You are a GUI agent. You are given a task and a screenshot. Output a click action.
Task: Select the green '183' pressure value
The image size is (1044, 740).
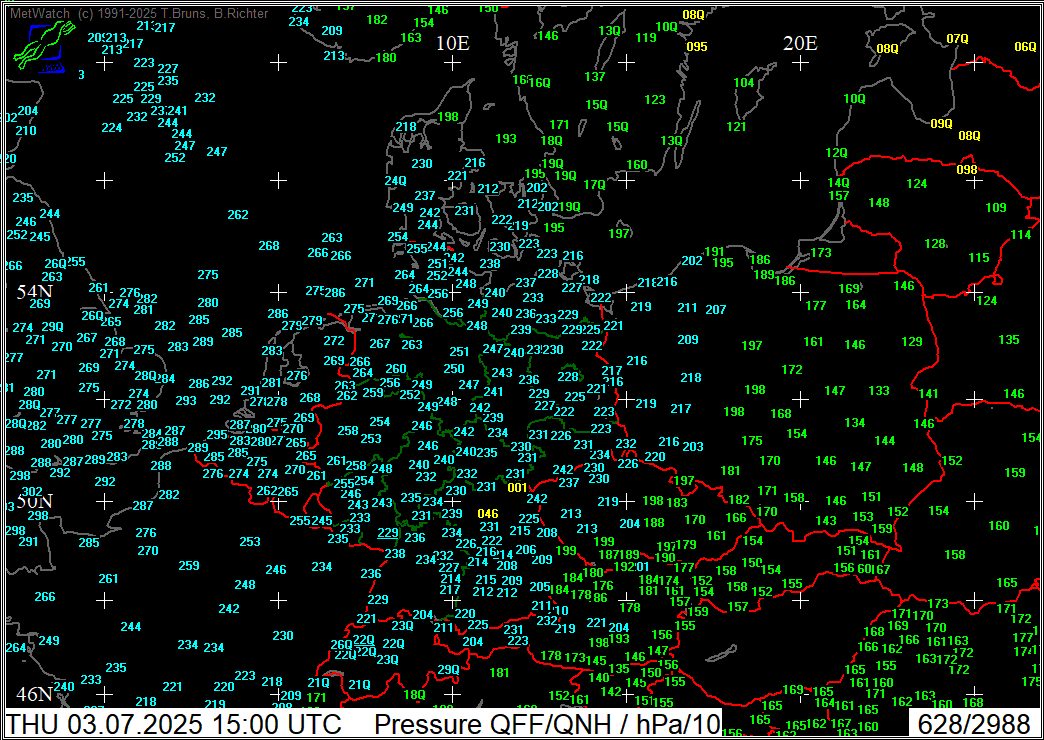pos(677,502)
